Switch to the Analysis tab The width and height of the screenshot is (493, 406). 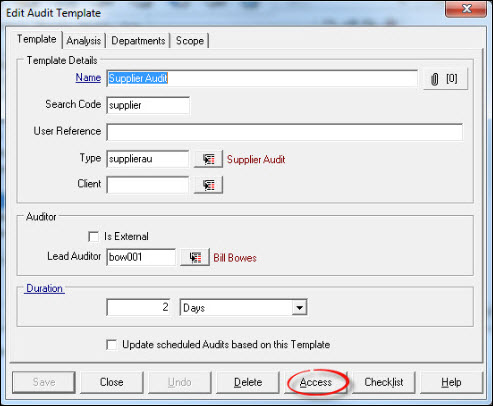coord(83,41)
